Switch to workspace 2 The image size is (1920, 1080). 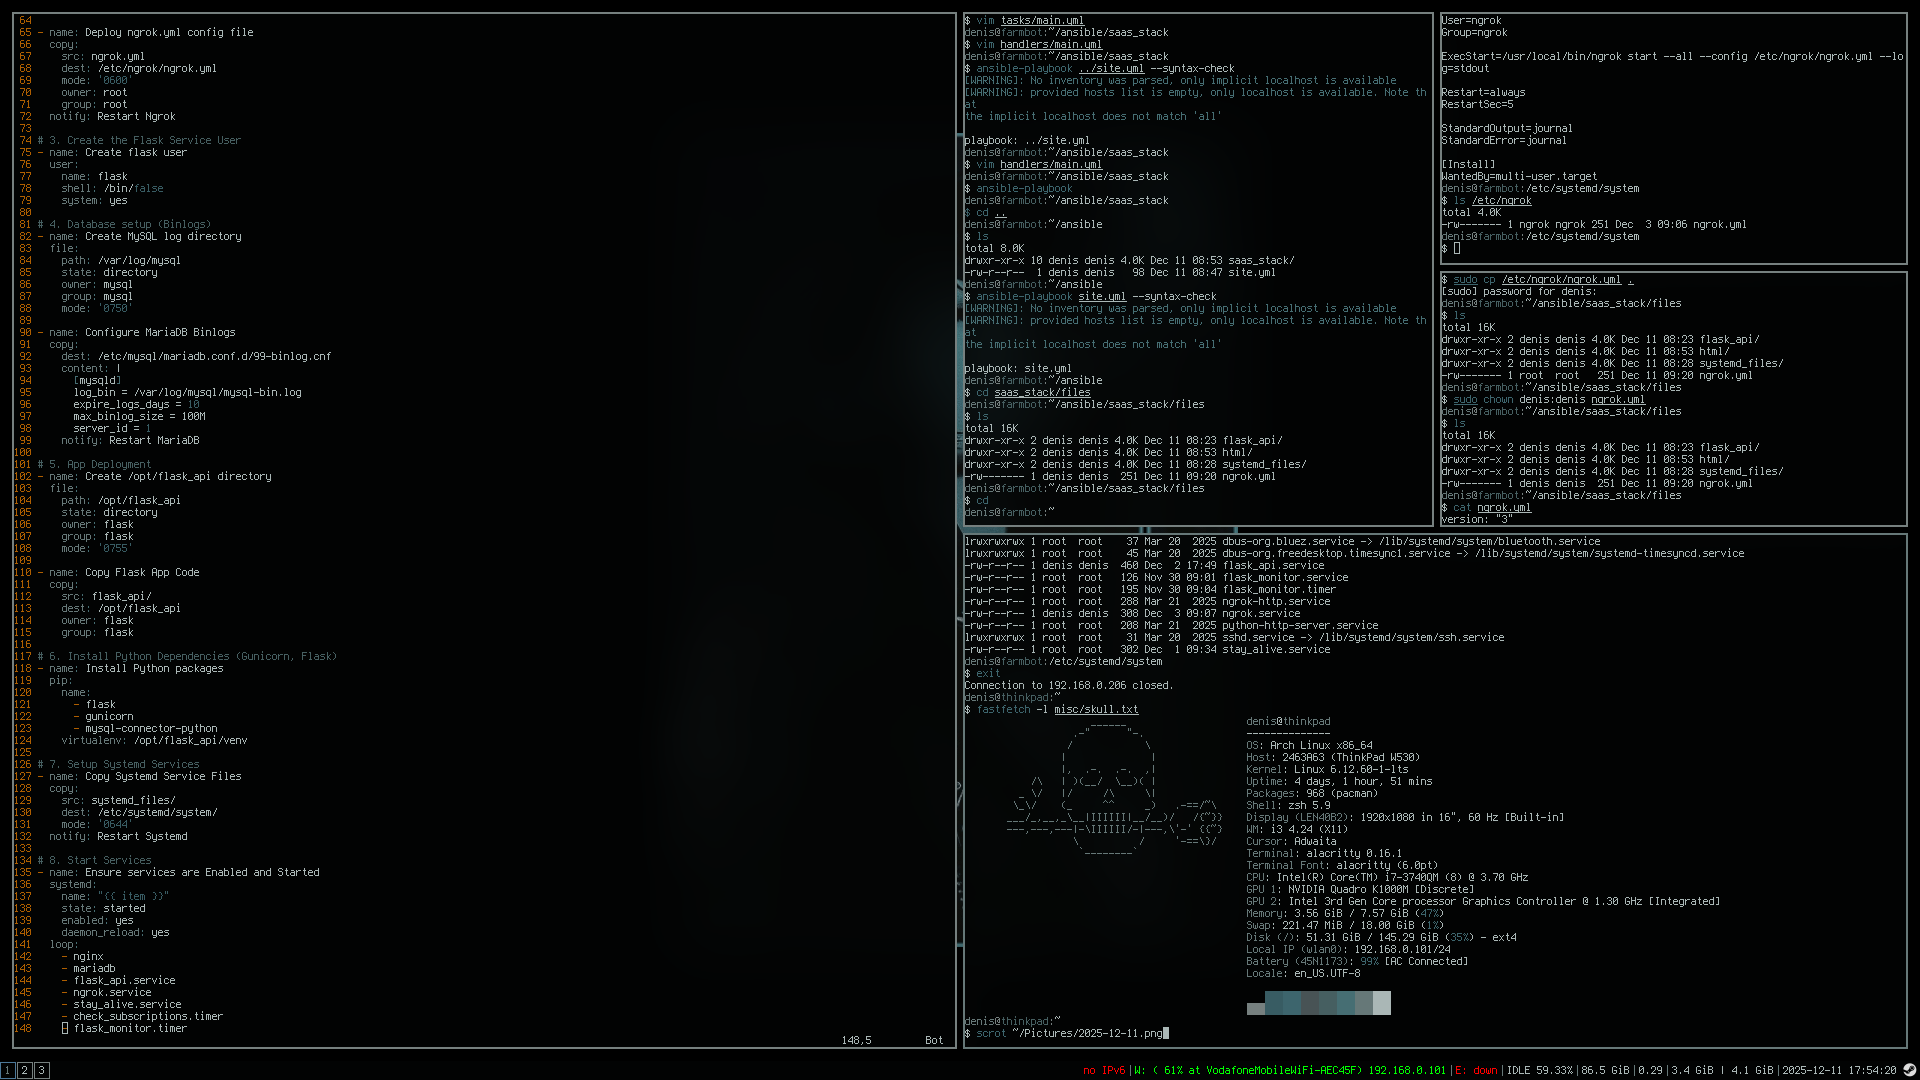pyautogui.click(x=25, y=1070)
